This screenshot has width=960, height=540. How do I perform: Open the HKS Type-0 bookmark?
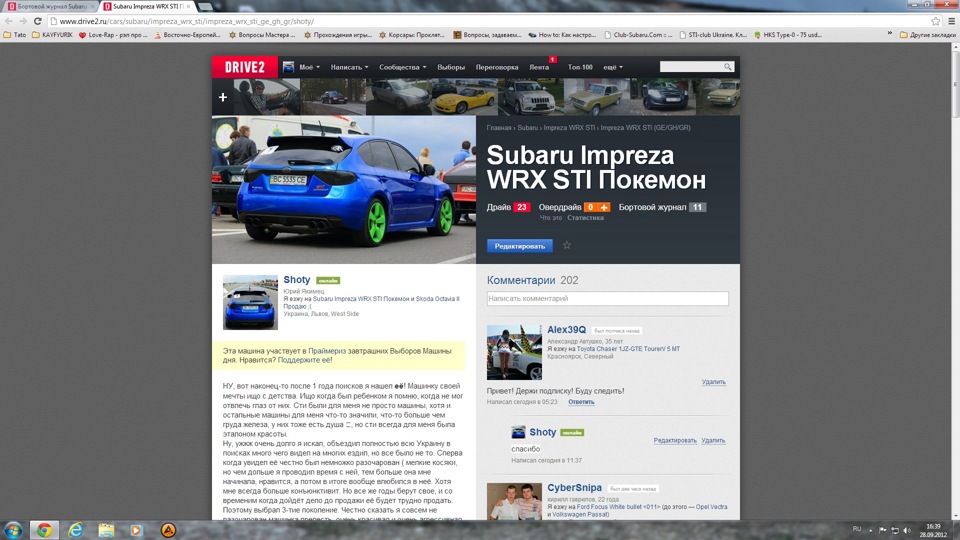pos(787,35)
